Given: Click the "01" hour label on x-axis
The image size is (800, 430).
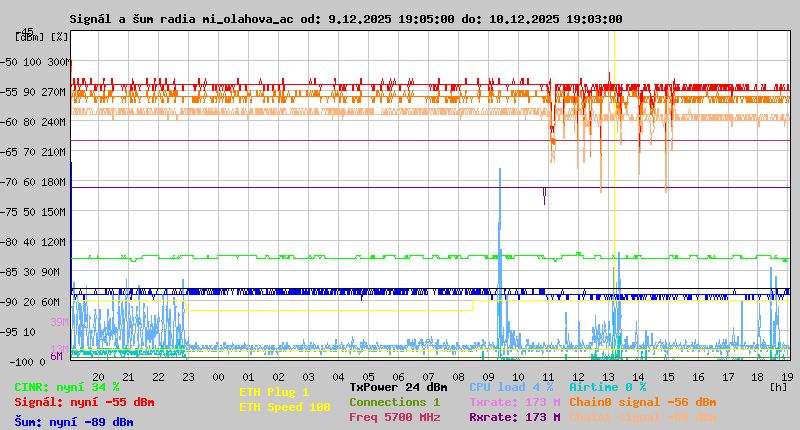Looking at the screenshot, I should click(248, 377).
